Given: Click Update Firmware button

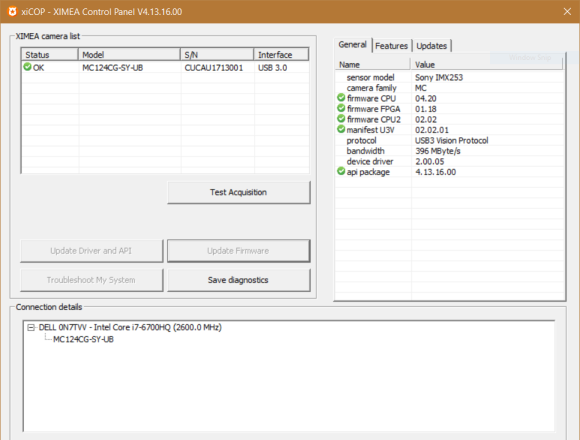Looking at the screenshot, I should [239, 251].
